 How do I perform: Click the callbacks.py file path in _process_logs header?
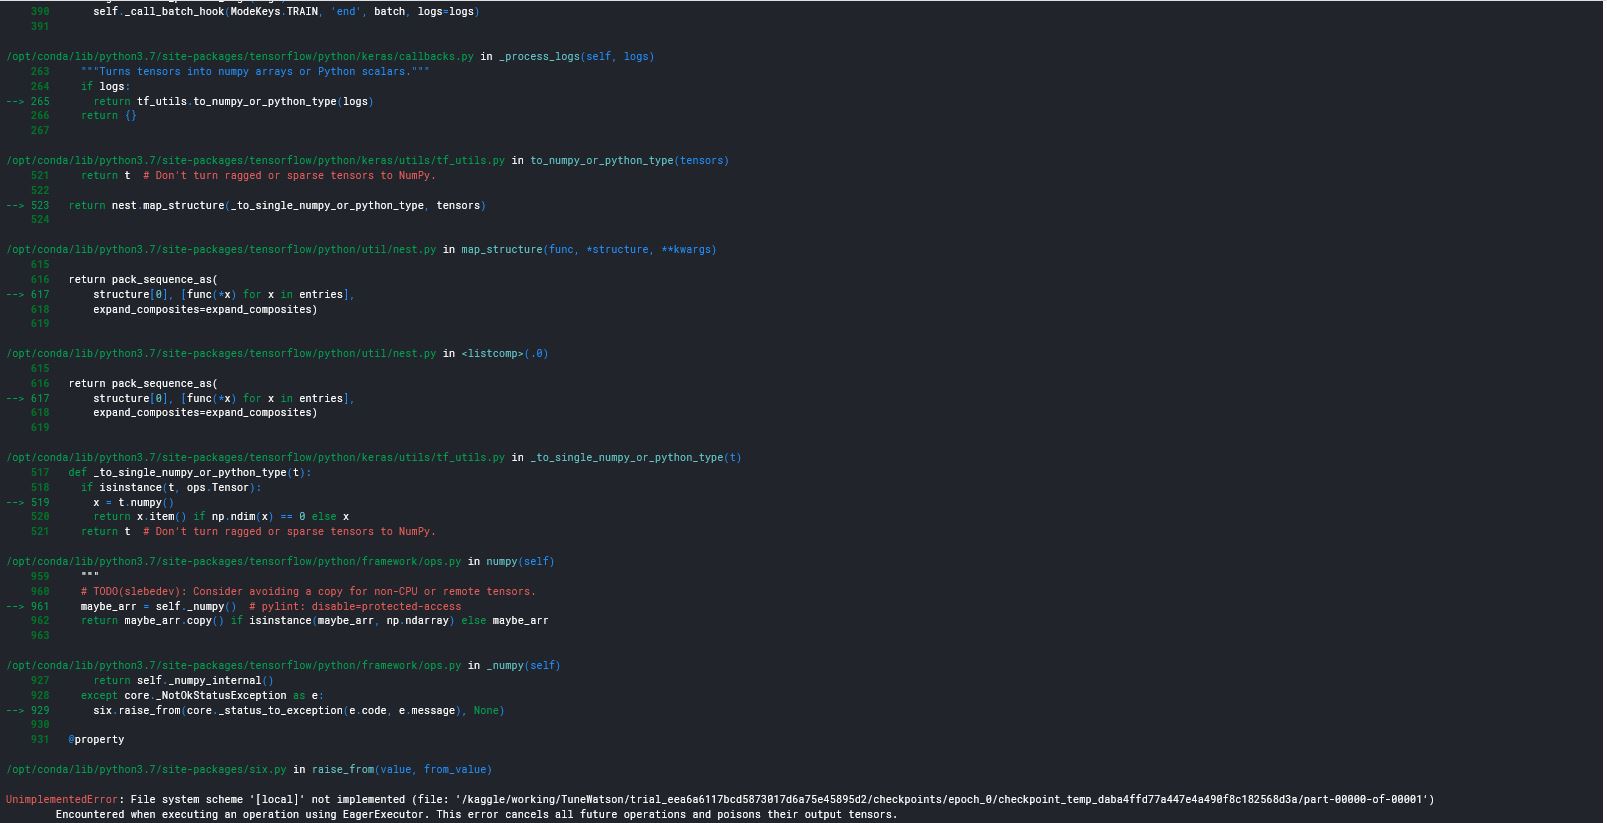tap(240, 56)
